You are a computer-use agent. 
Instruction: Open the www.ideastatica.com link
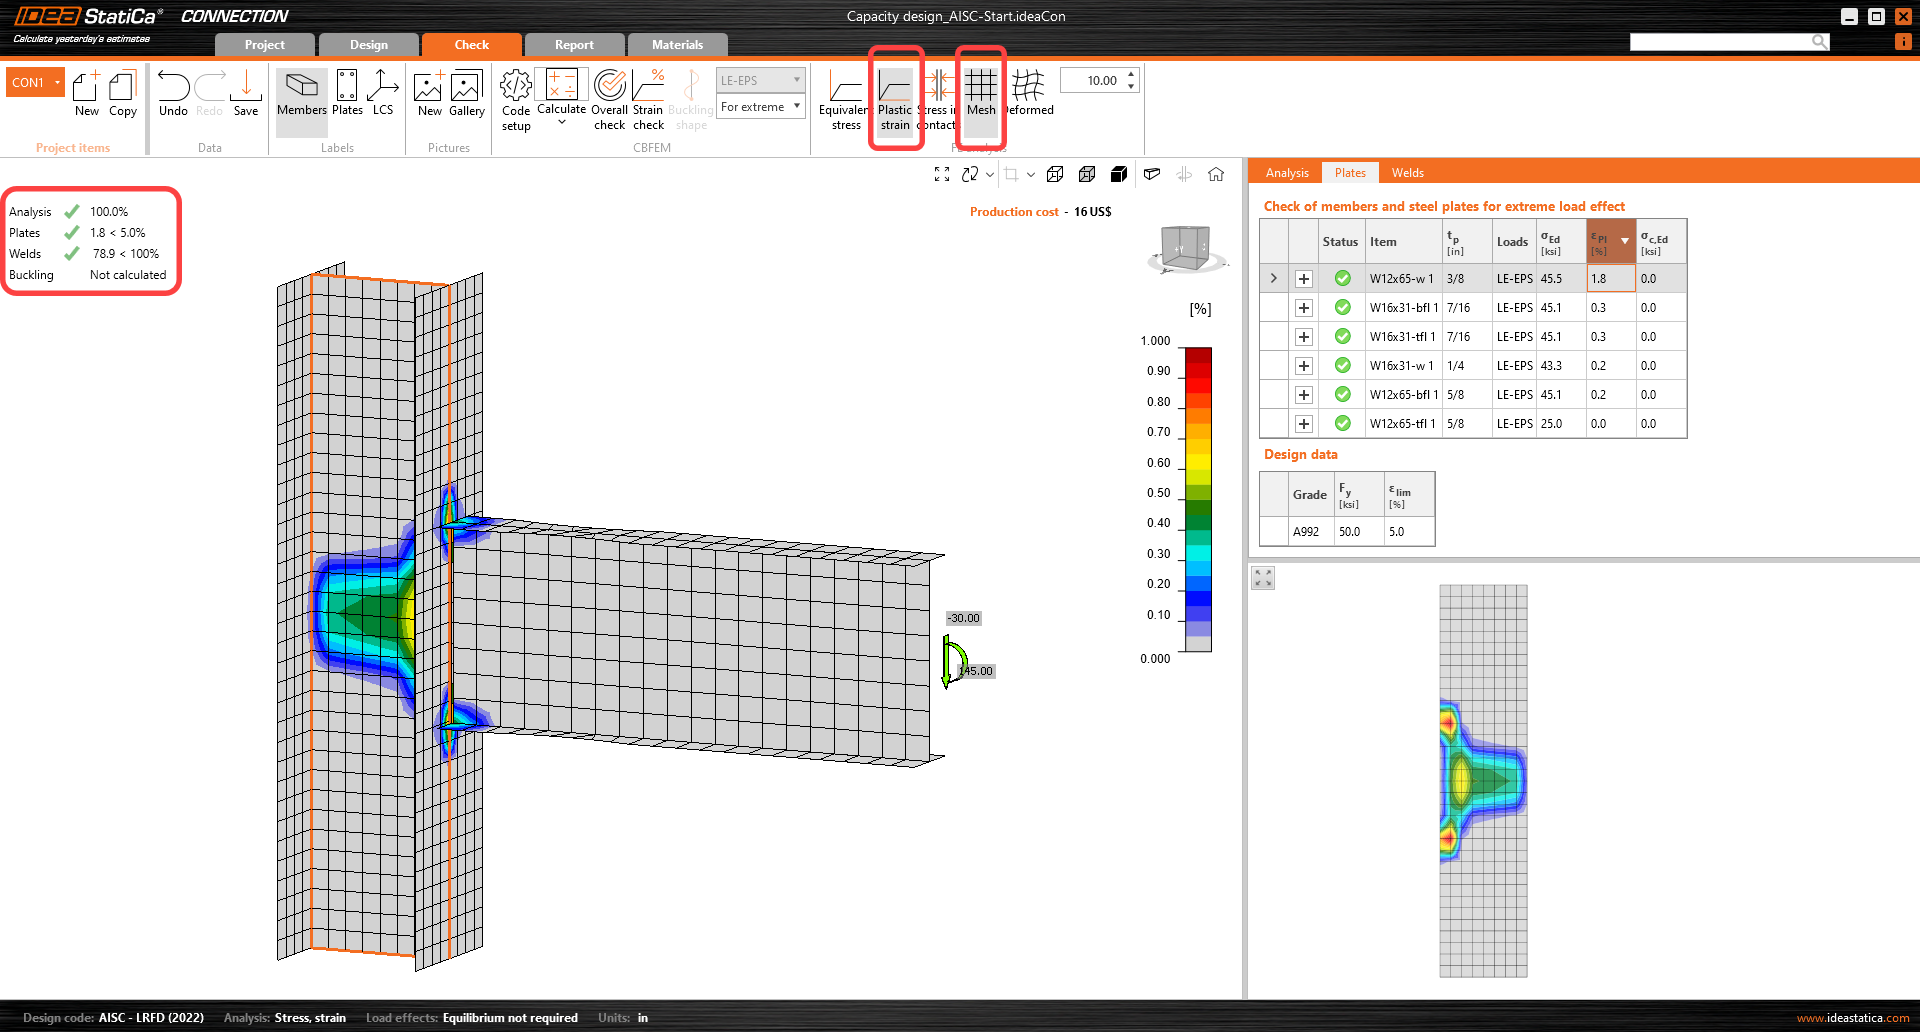click(x=1855, y=1017)
